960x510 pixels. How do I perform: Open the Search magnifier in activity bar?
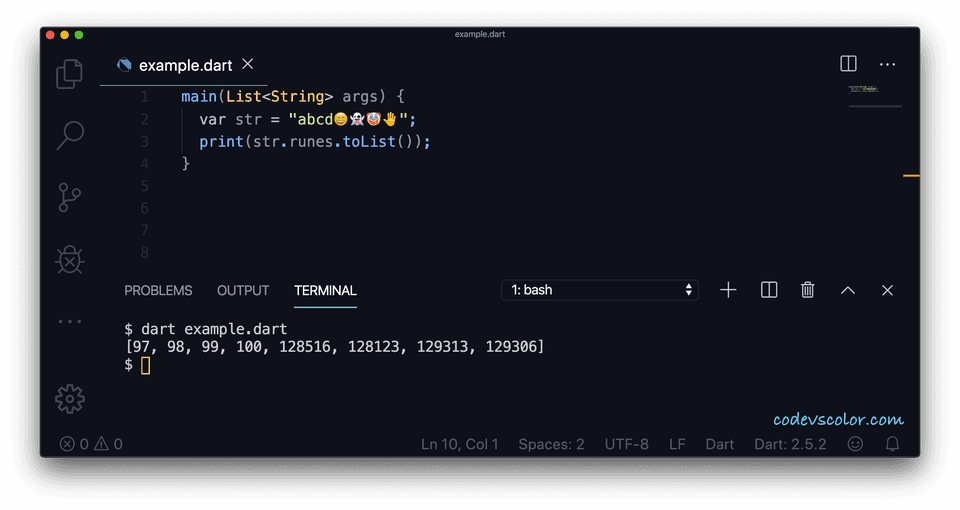[70, 134]
